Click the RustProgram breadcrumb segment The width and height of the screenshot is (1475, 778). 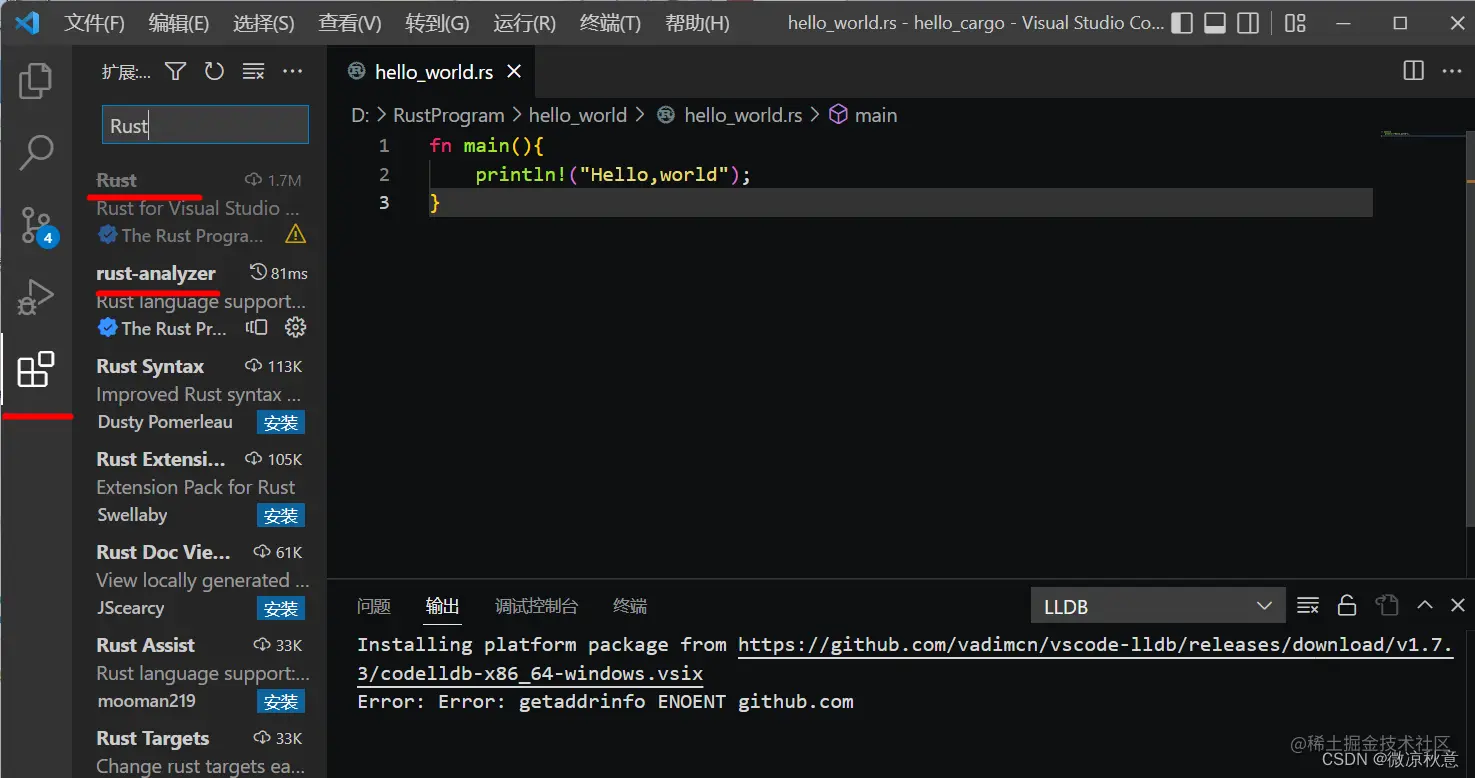point(449,115)
